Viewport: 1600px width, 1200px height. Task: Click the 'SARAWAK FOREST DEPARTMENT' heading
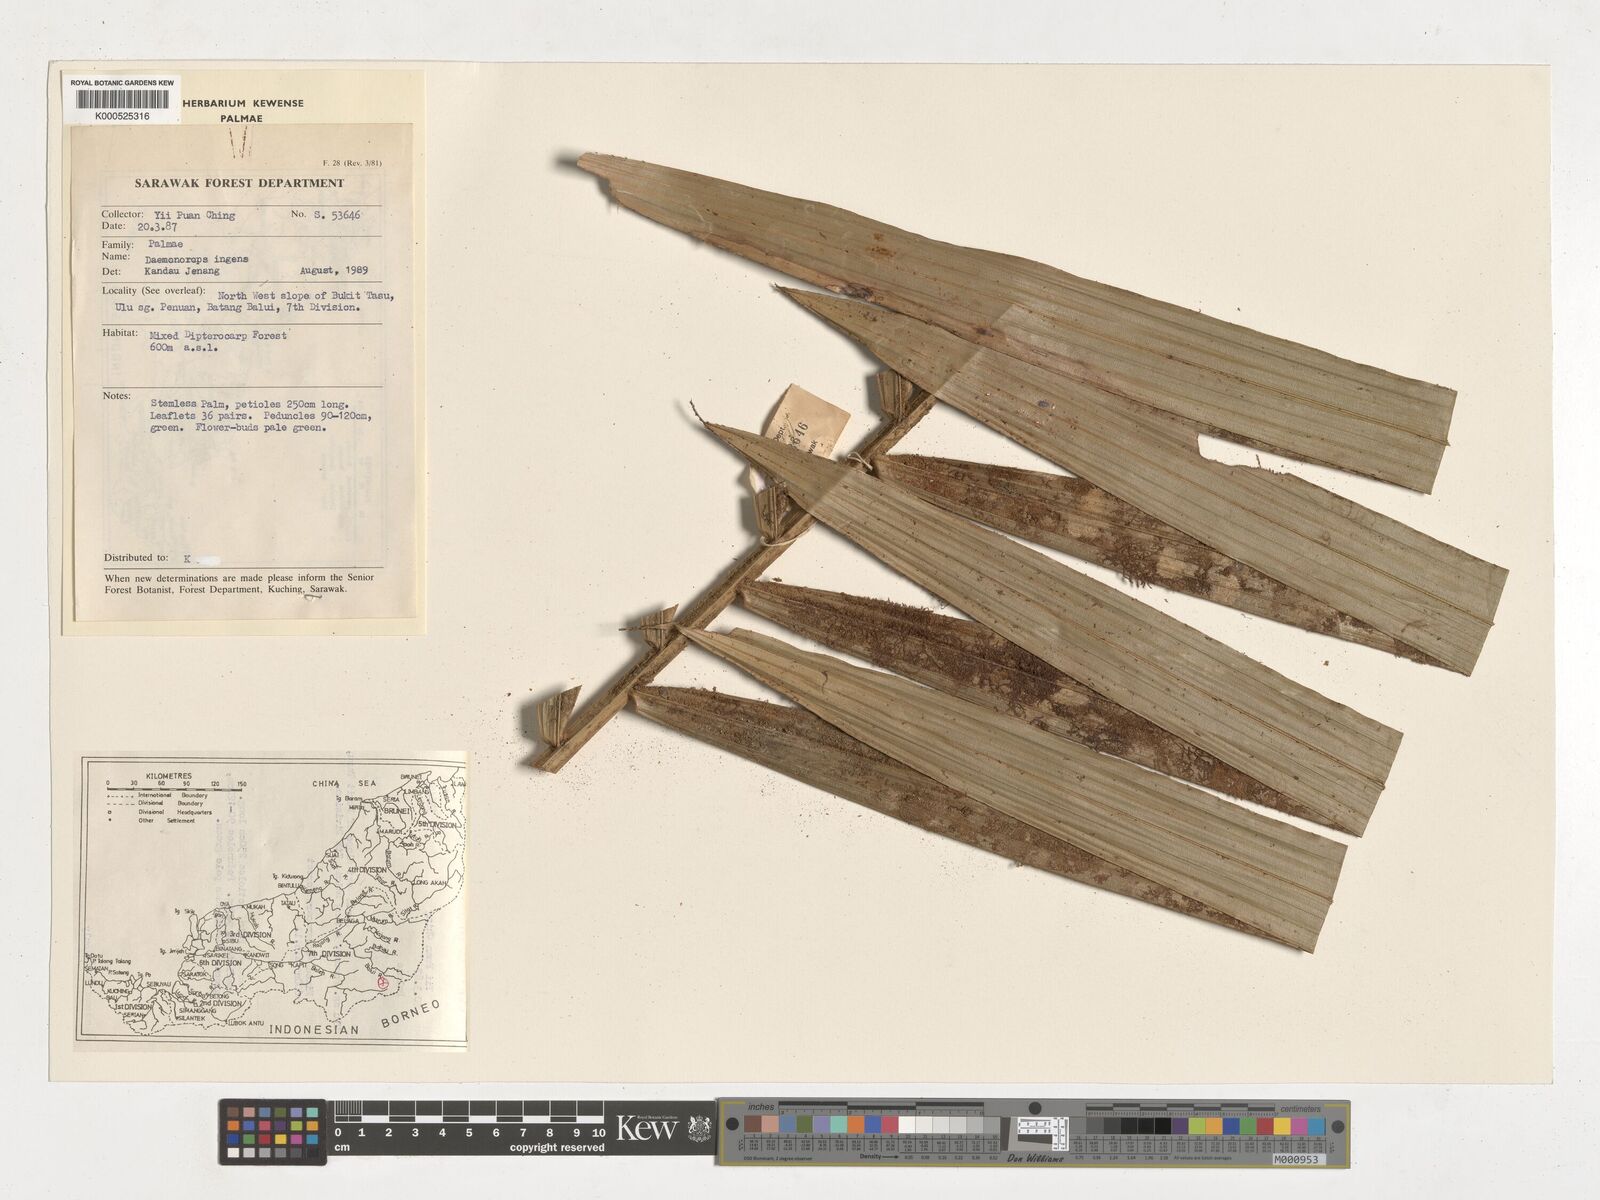coord(239,183)
